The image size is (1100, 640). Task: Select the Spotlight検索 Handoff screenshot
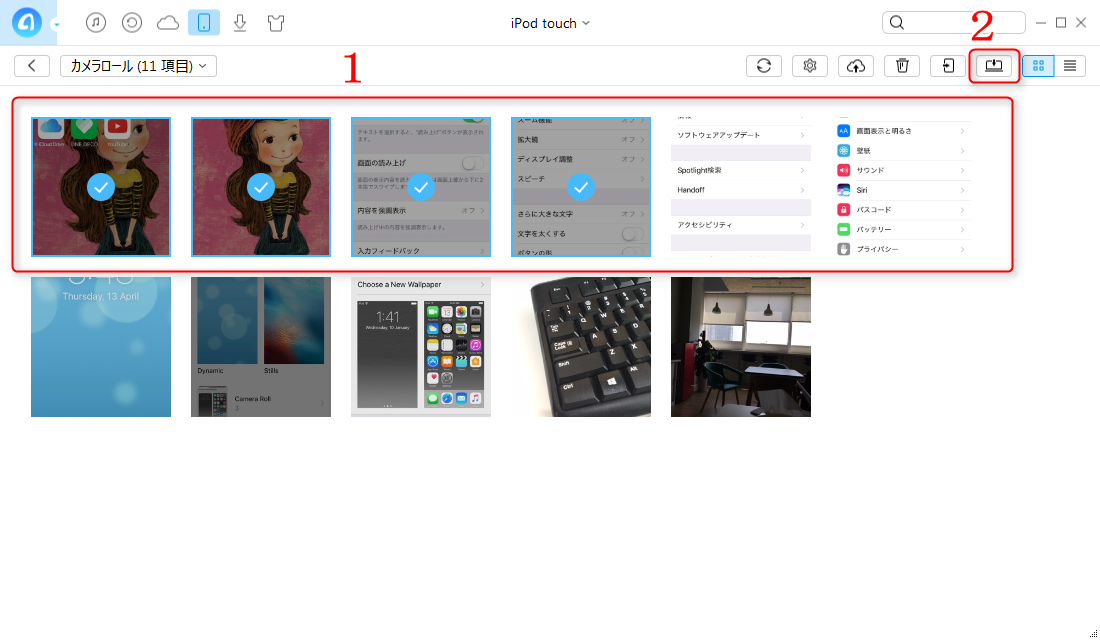pos(741,187)
